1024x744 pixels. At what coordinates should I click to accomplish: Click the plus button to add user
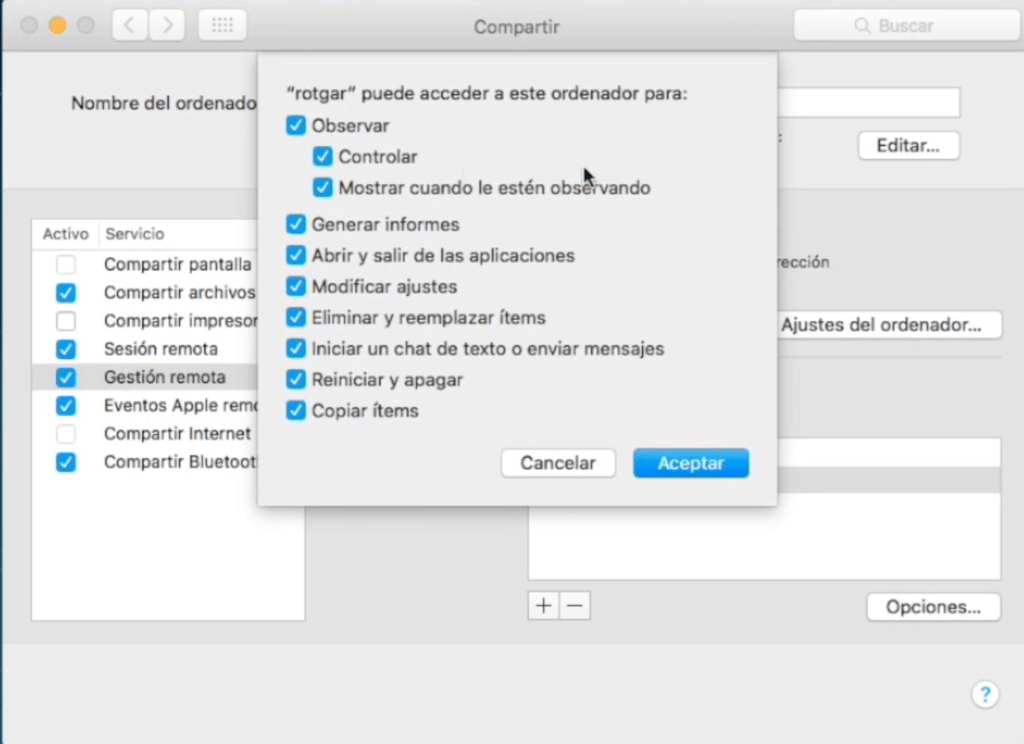pos(543,606)
